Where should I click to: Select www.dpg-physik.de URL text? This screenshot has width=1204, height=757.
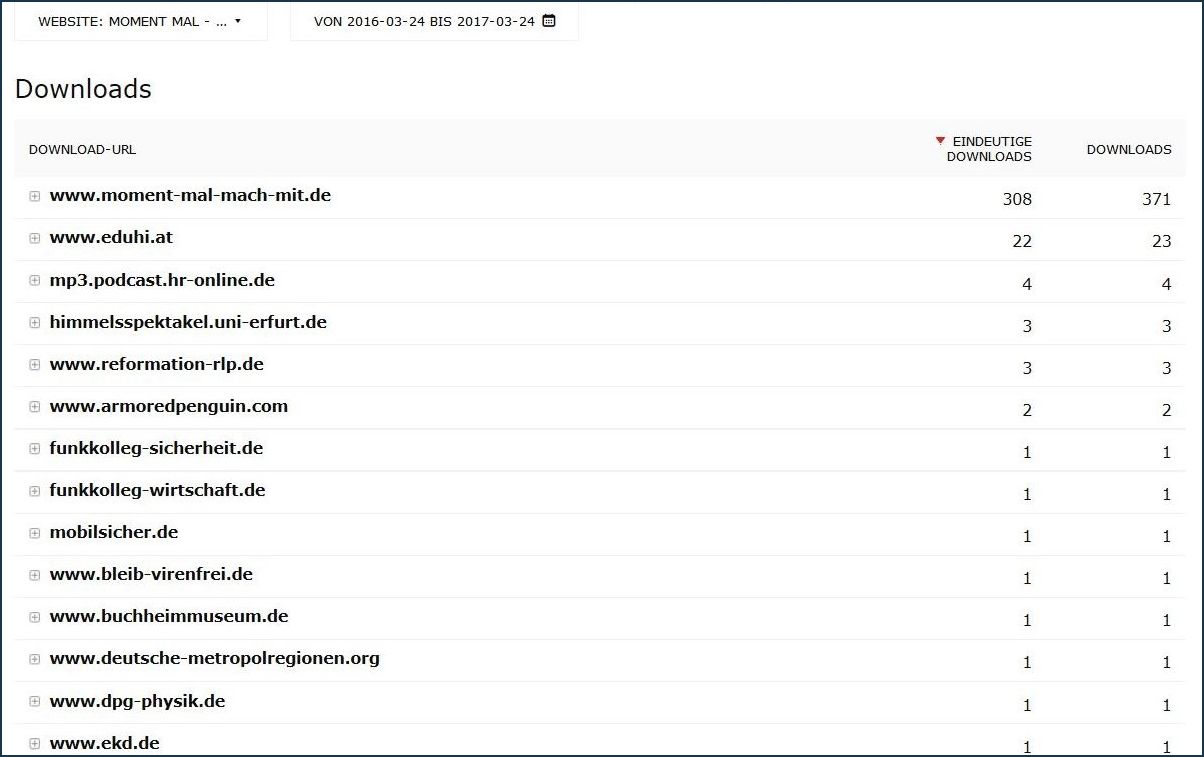[x=137, y=701]
